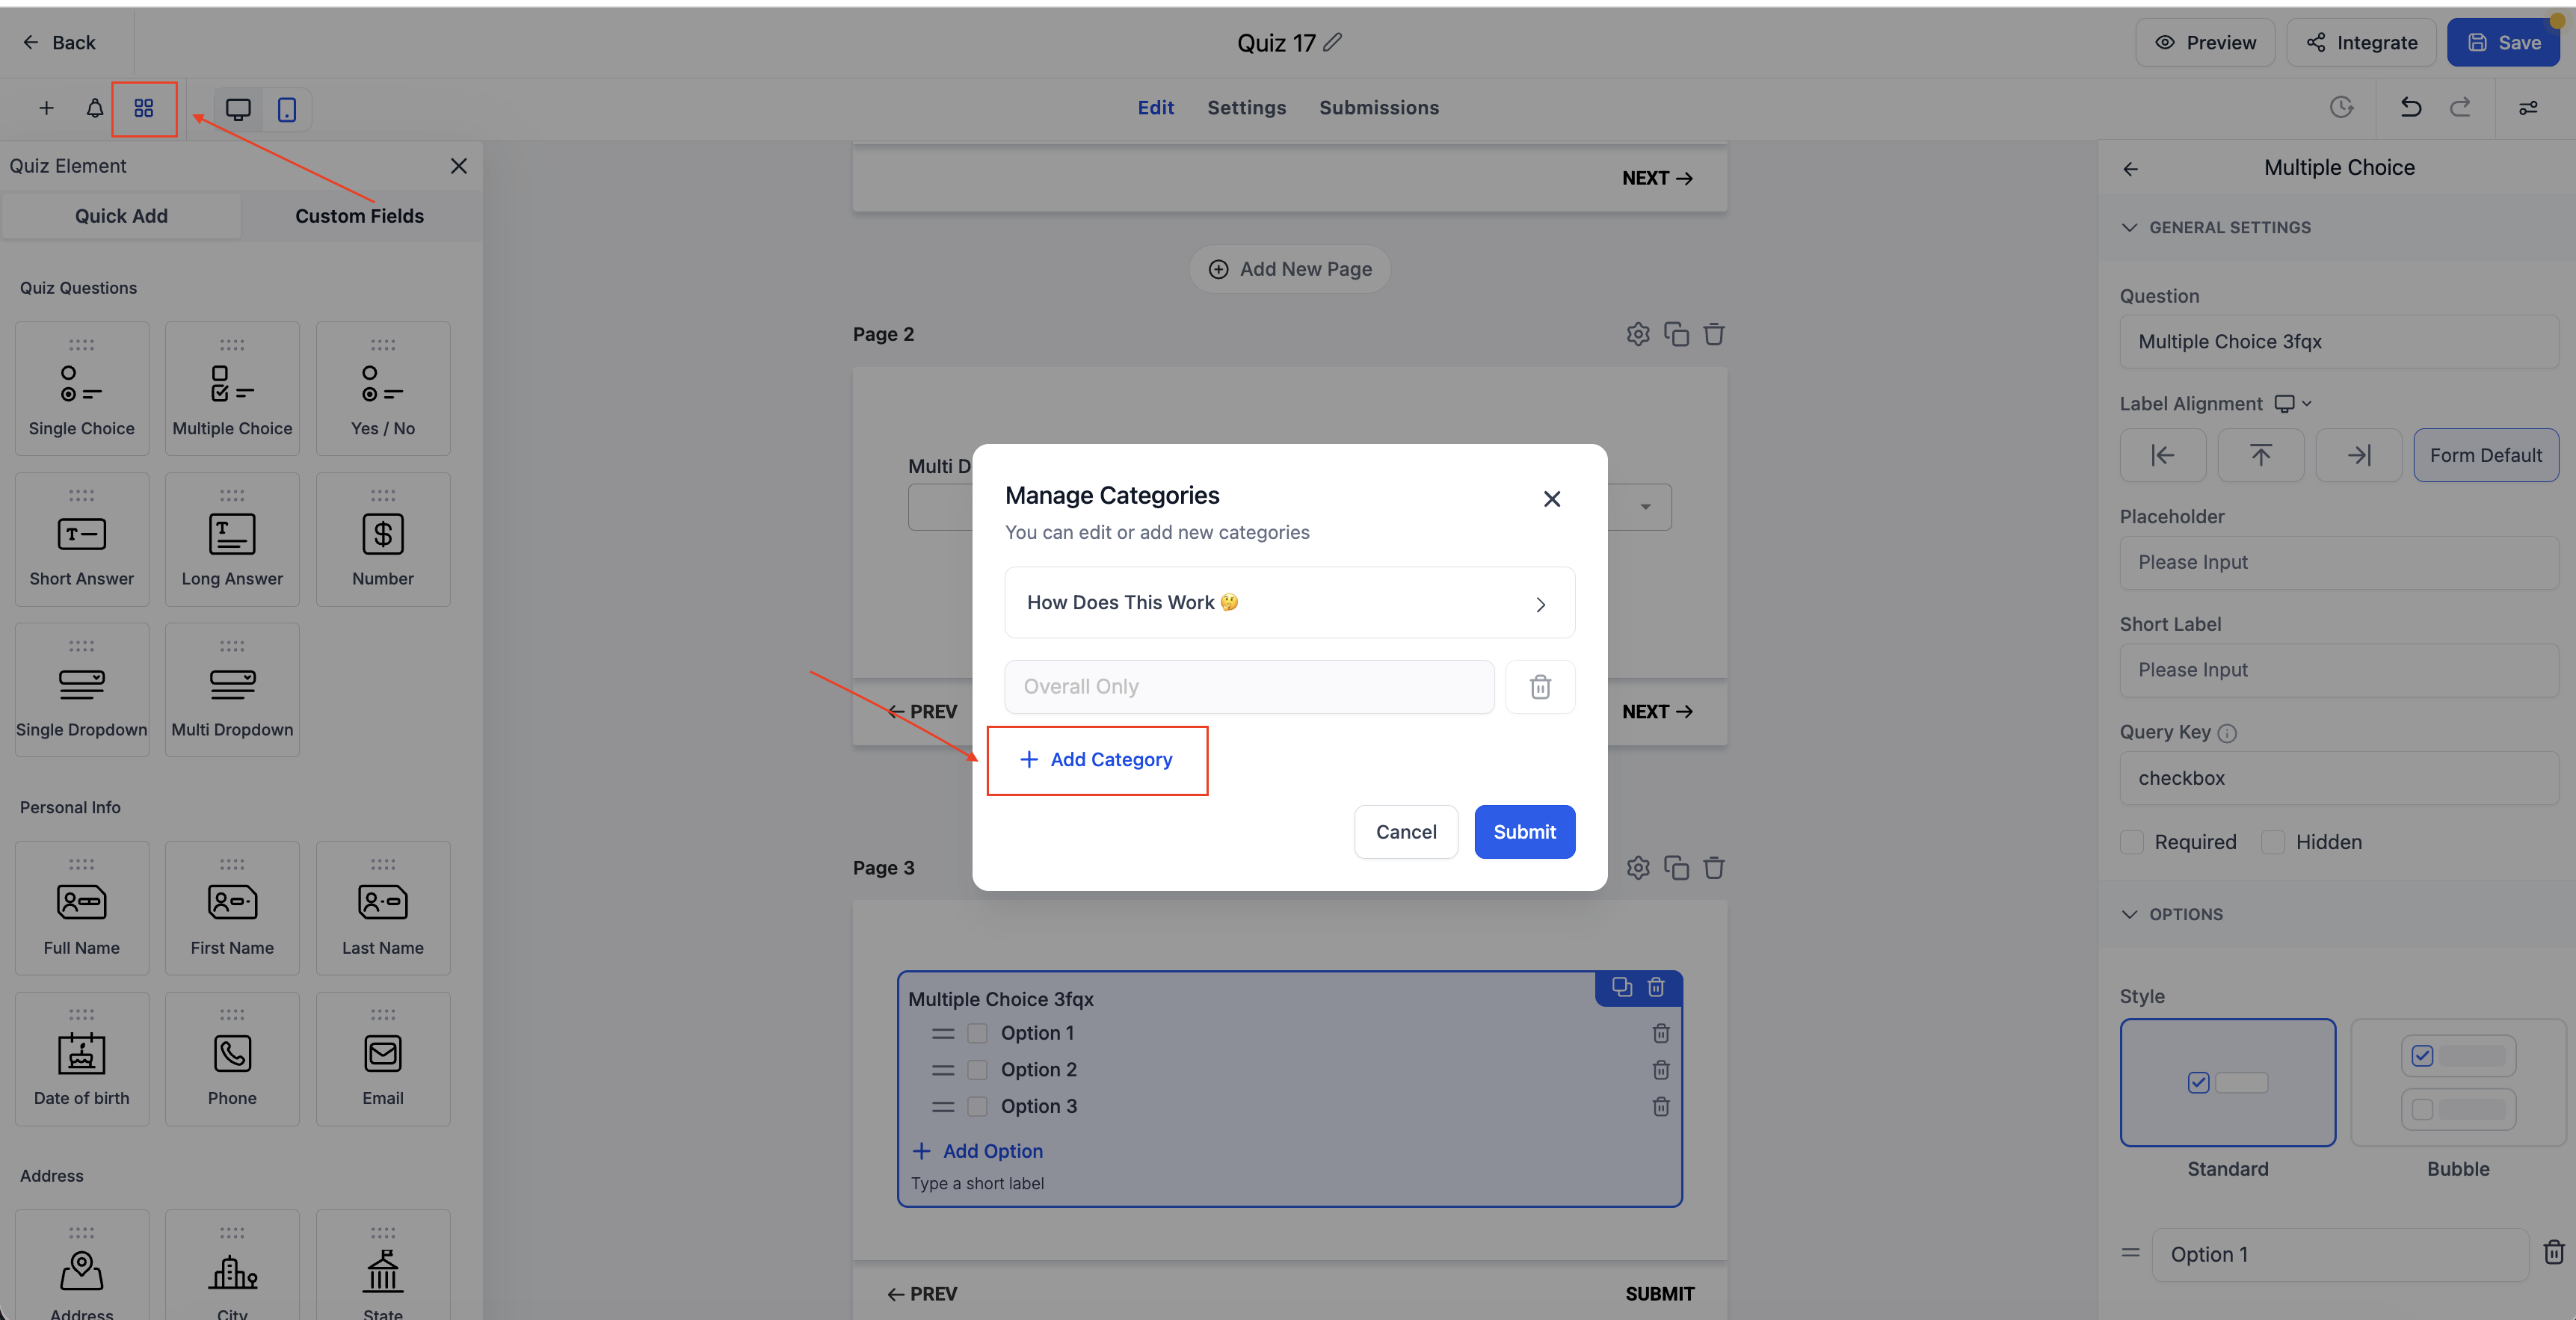Click the notification bell icon
This screenshot has height=1320, width=2576.
pos(95,108)
